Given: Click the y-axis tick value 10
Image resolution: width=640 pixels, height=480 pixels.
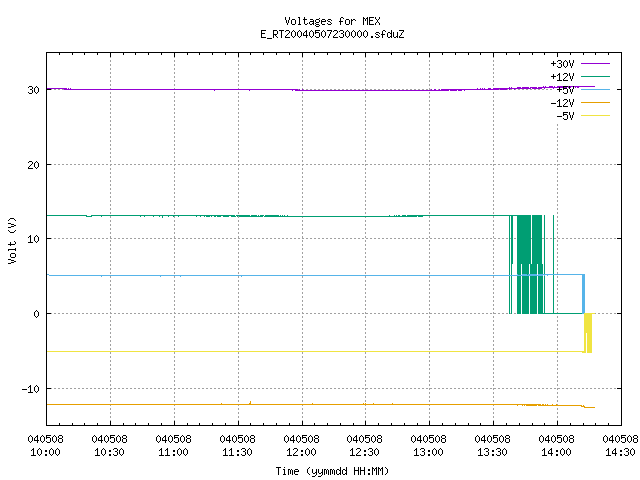Looking at the screenshot, I should (x=33, y=239).
